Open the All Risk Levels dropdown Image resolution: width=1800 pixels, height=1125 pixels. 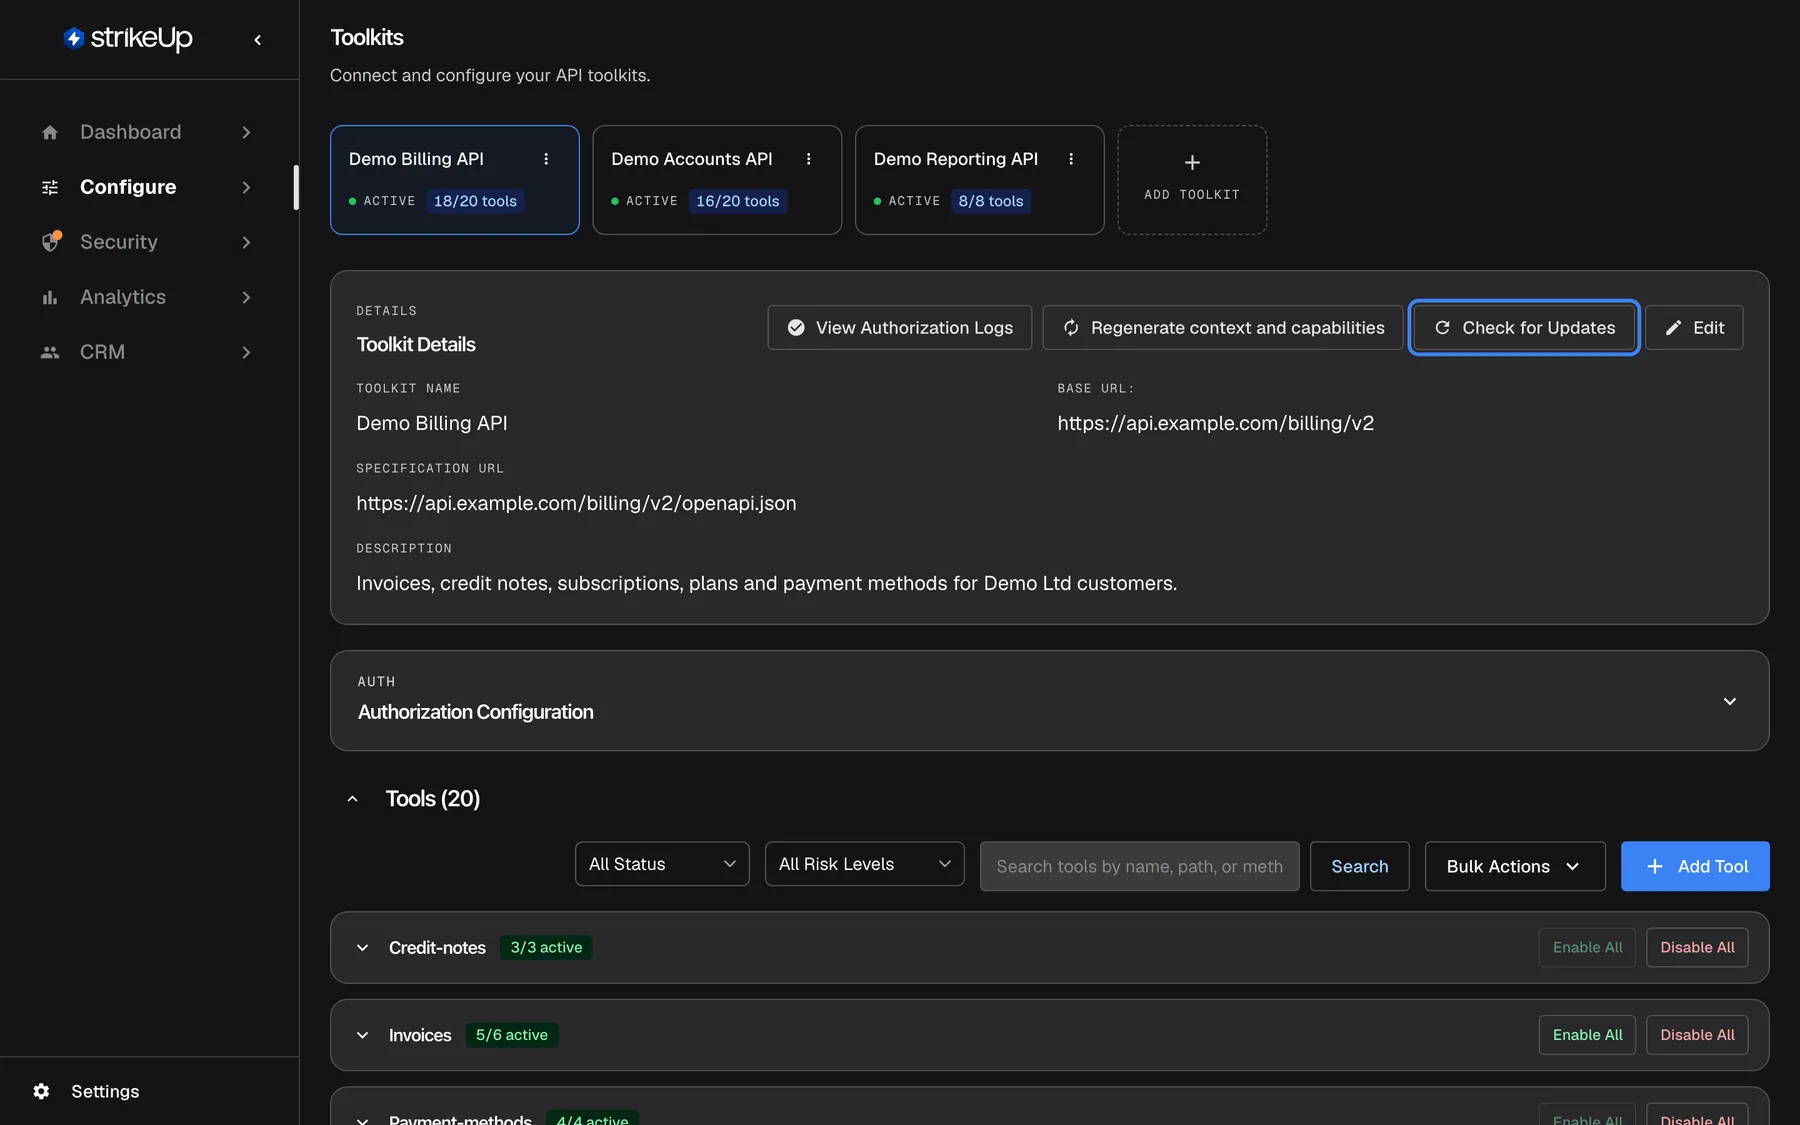click(x=865, y=864)
